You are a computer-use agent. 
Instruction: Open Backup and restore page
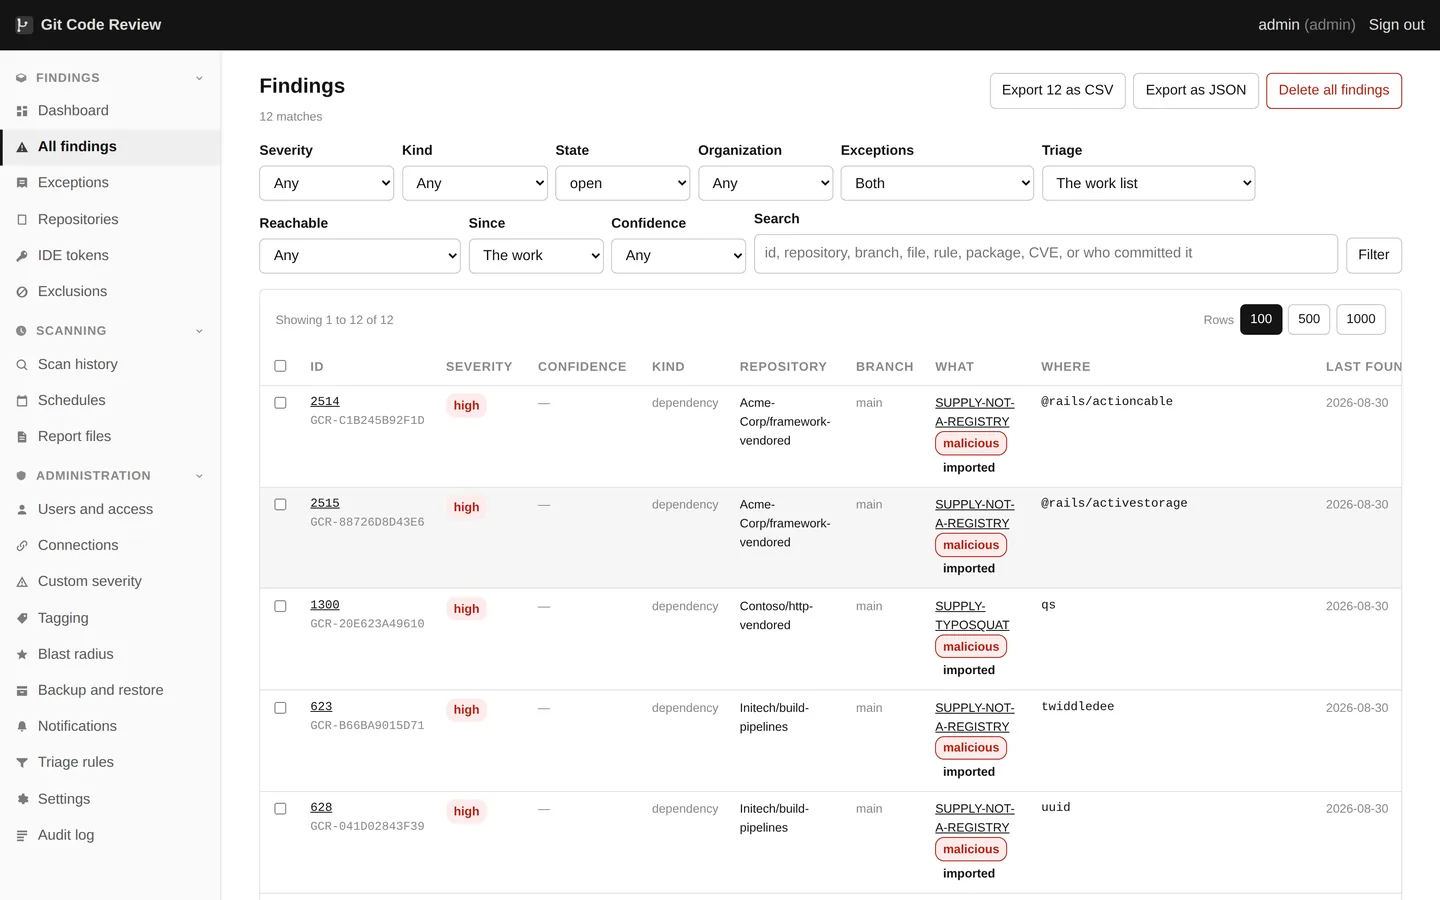coord(110,690)
